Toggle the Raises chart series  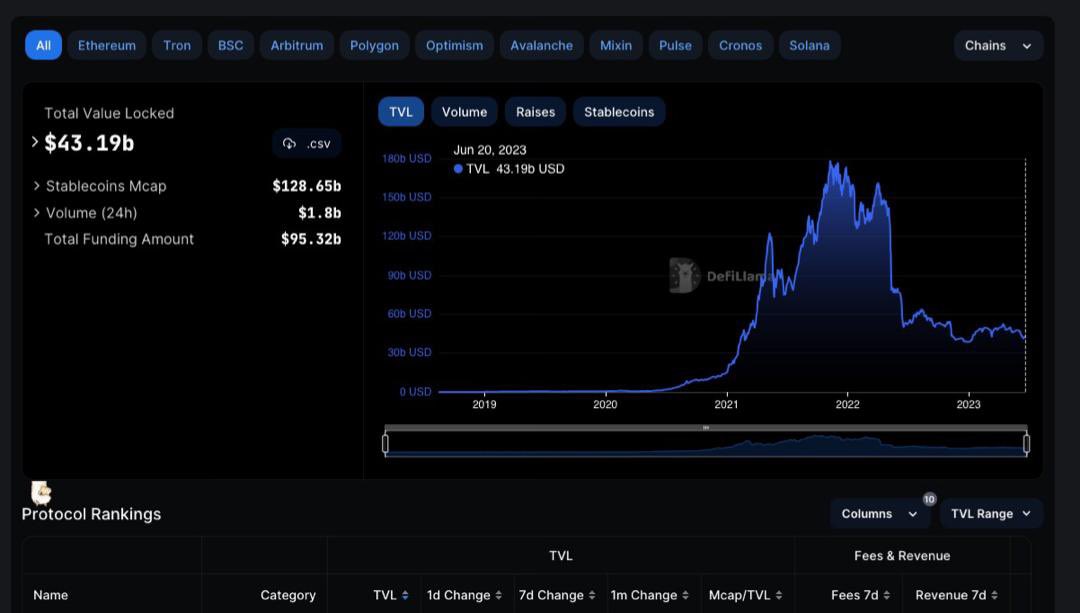click(x=535, y=112)
